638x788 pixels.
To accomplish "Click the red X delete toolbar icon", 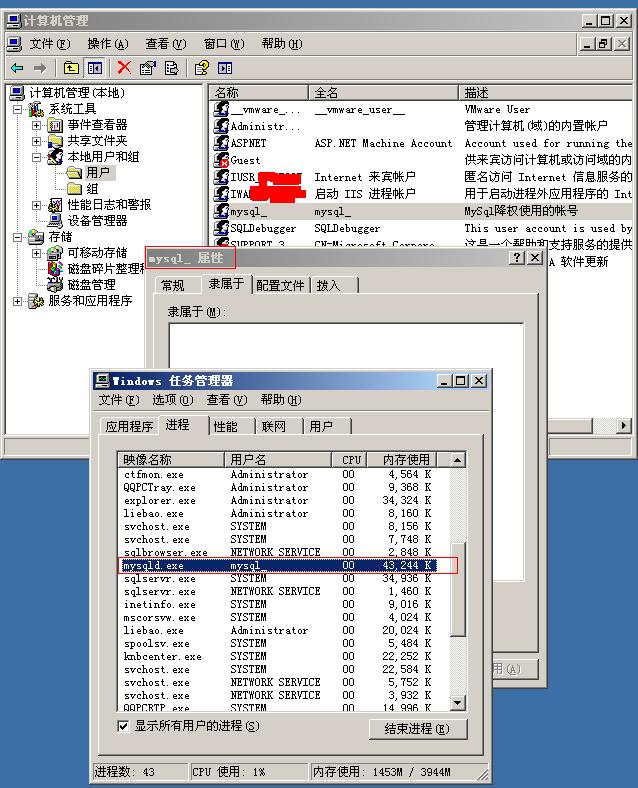I will pos(124,68).
